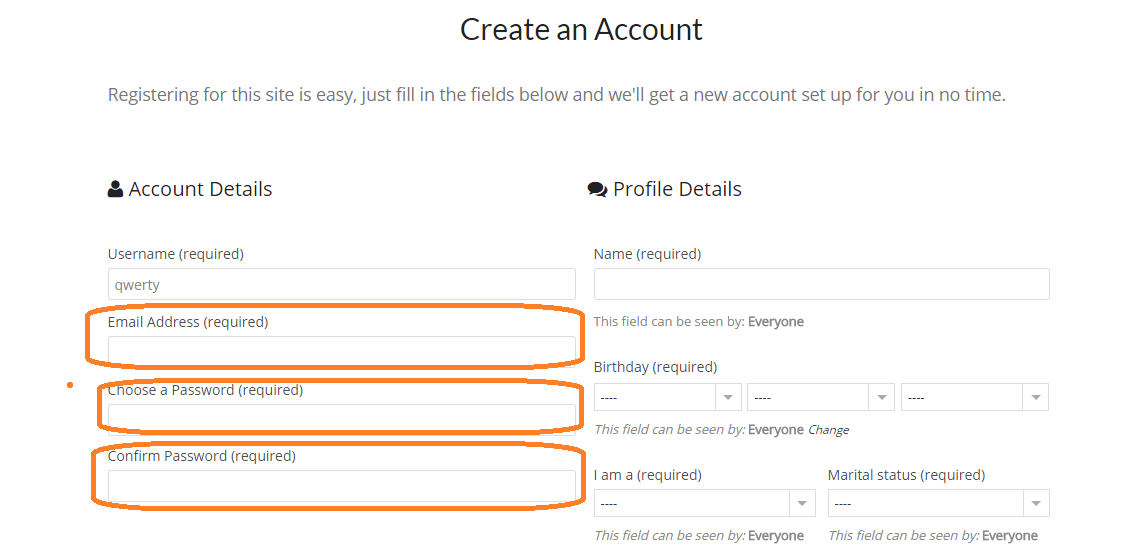Click the Change visibility link under Birthday
This screenshot has width=1136, height=547.
pyautogui.click(x=828, y=430)
